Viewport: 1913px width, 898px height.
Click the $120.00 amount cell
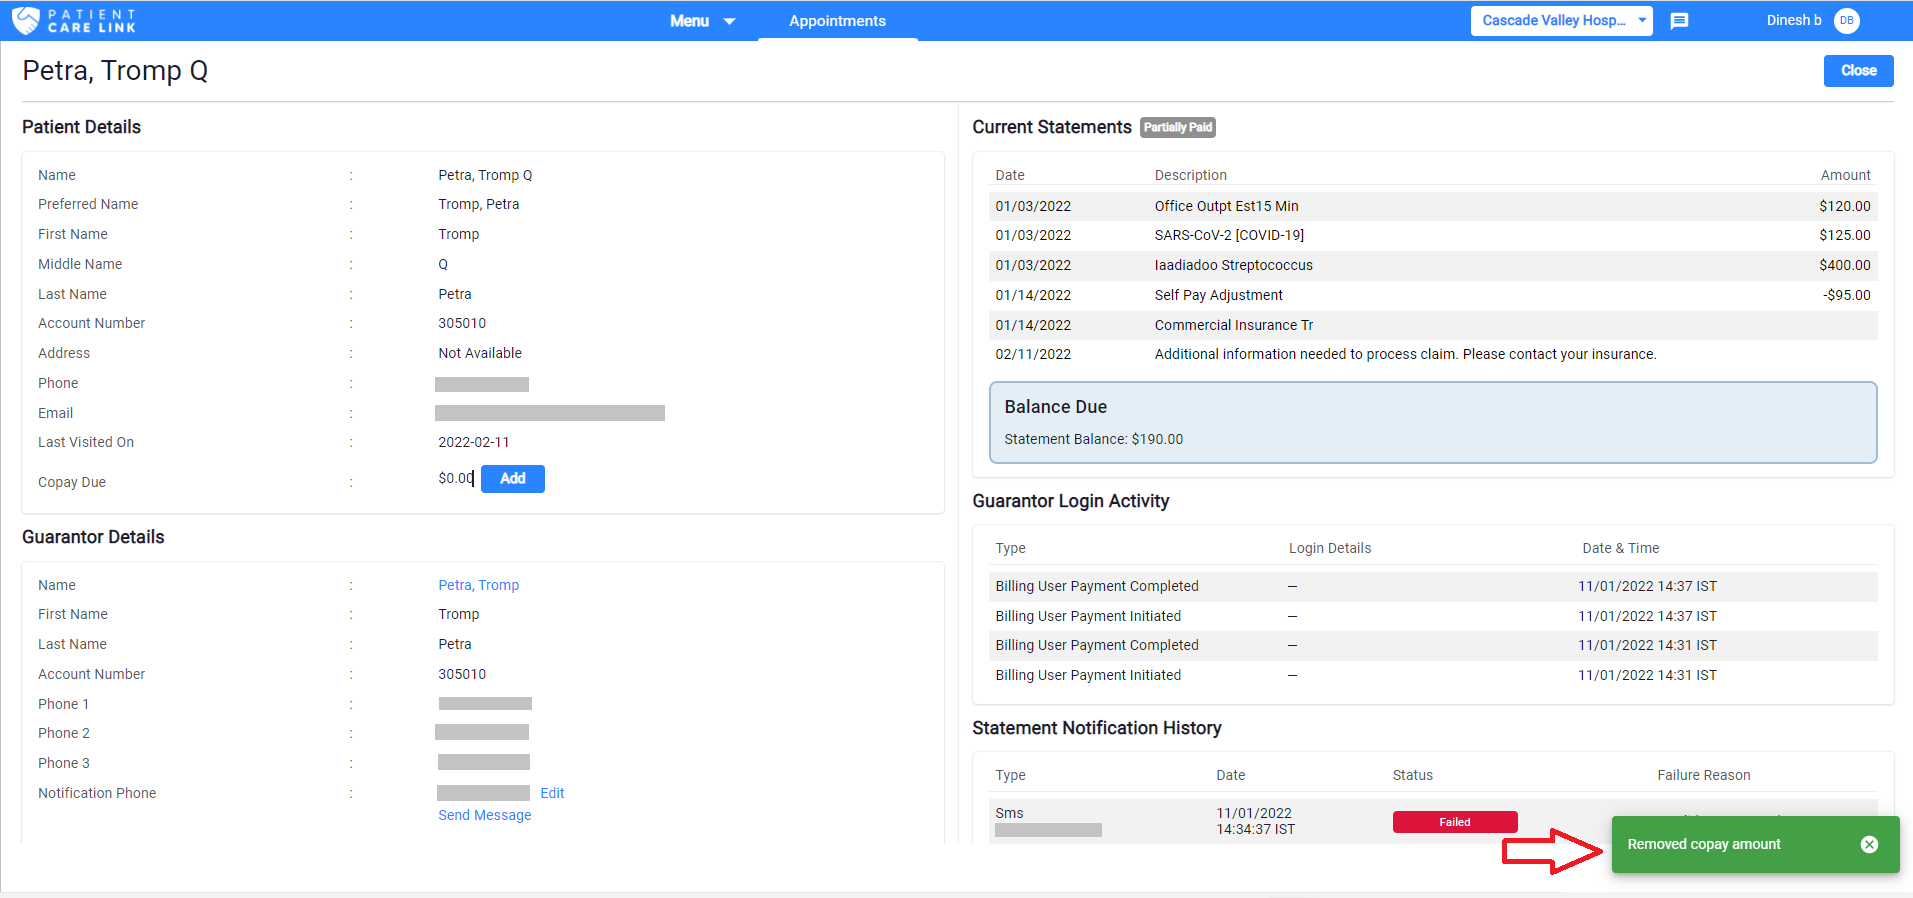pos(1844,206)
